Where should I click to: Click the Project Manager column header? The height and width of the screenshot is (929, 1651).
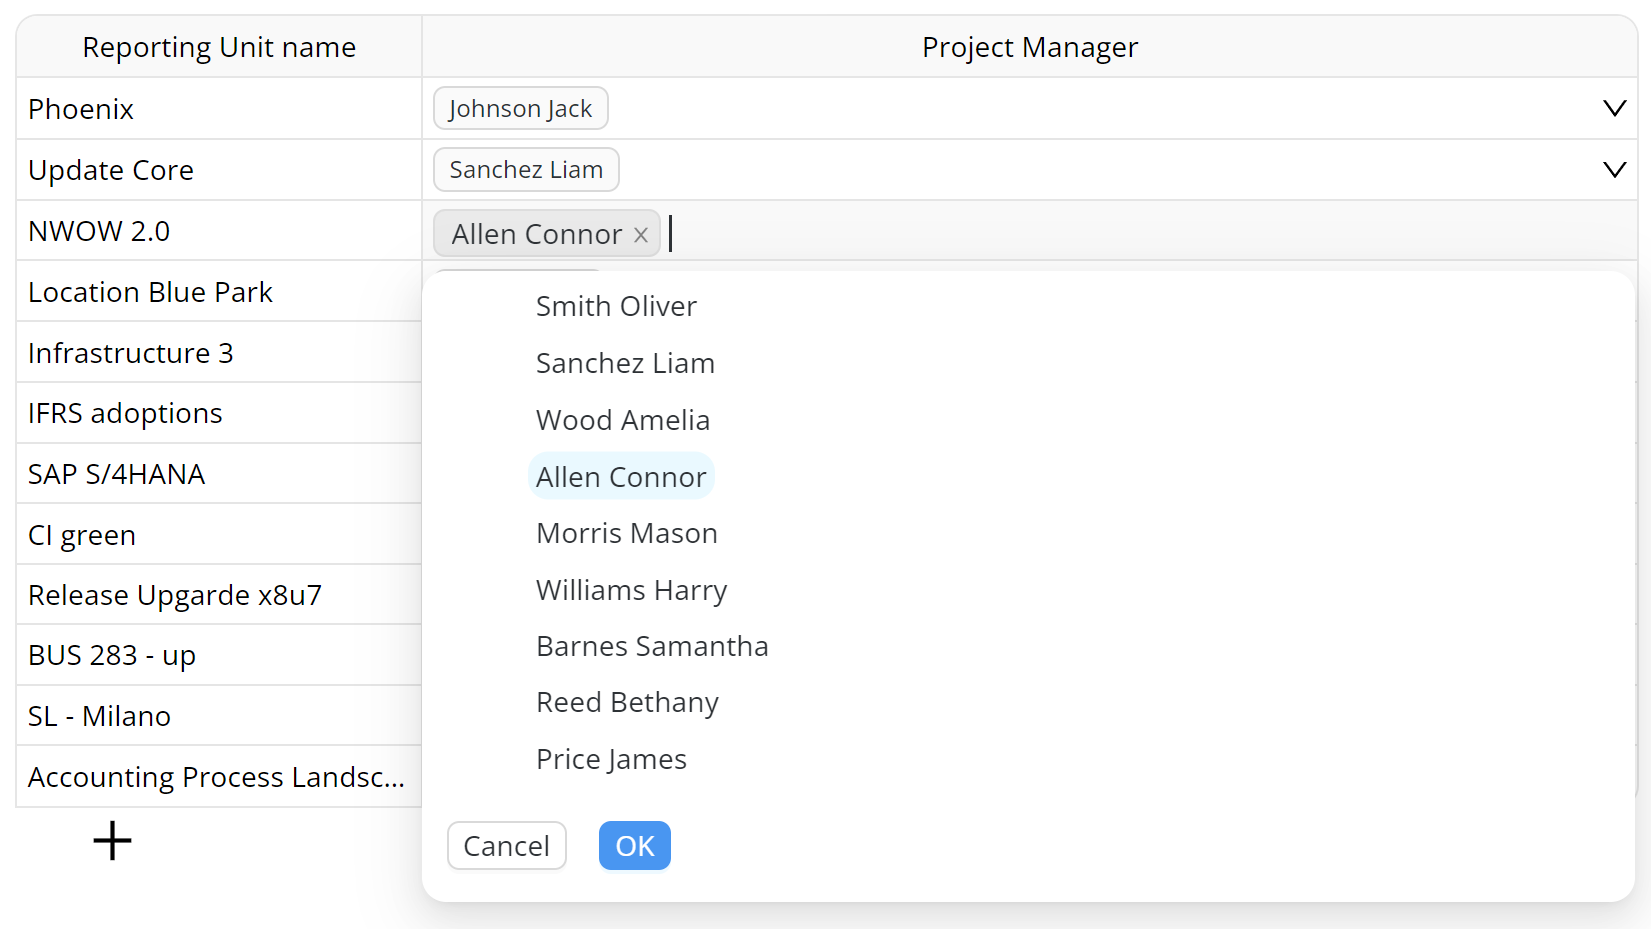click(x=1029, y=47)
